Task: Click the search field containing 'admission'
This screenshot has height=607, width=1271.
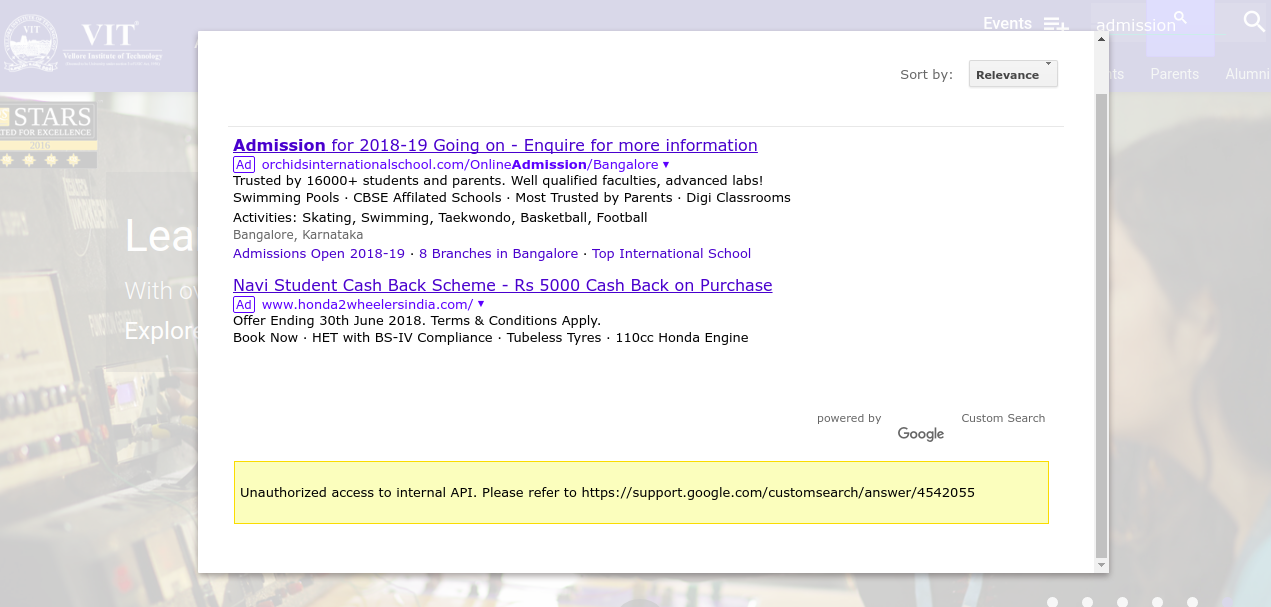Action: coord(1119,25)
